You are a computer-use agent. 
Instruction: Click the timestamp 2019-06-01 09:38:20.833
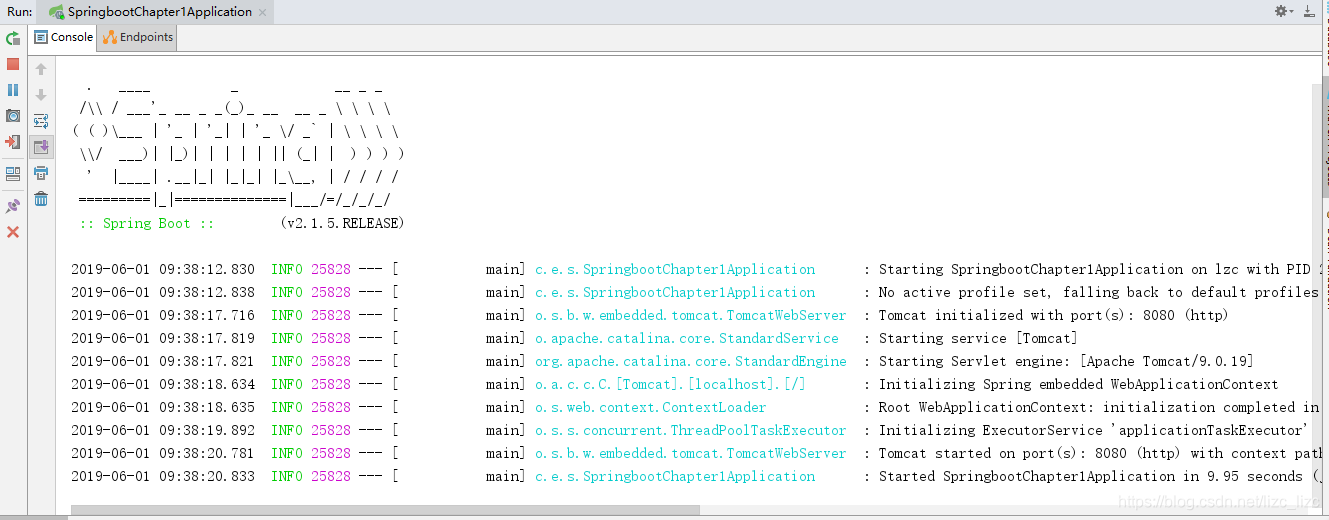click(x=163, y=476)
